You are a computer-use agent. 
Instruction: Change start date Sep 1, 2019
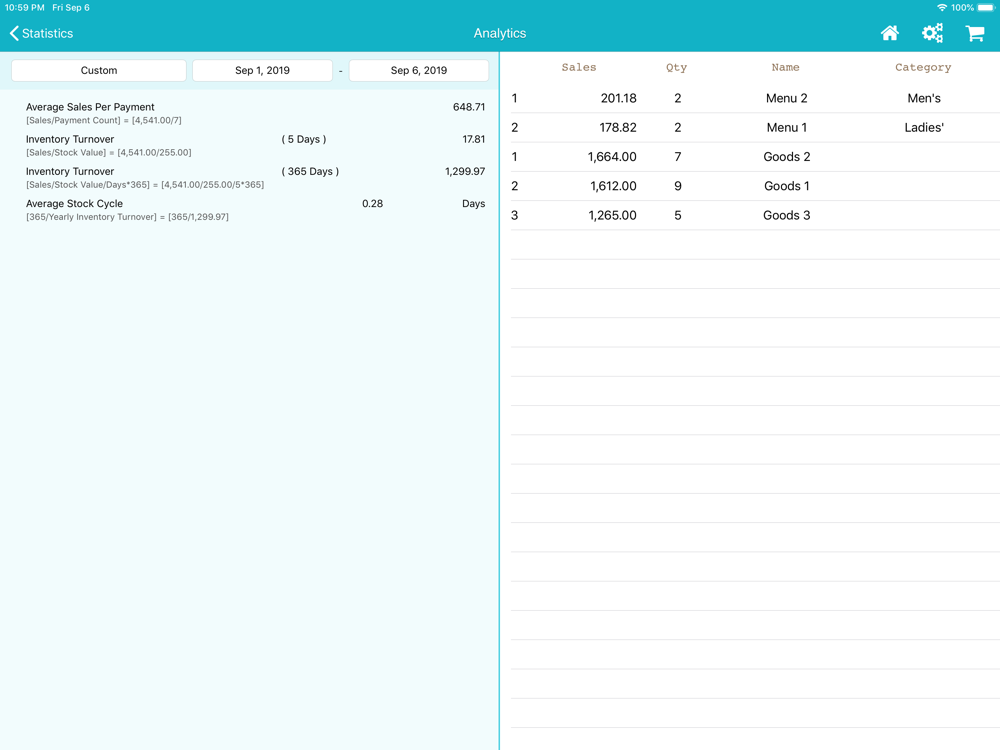(262, 70)
